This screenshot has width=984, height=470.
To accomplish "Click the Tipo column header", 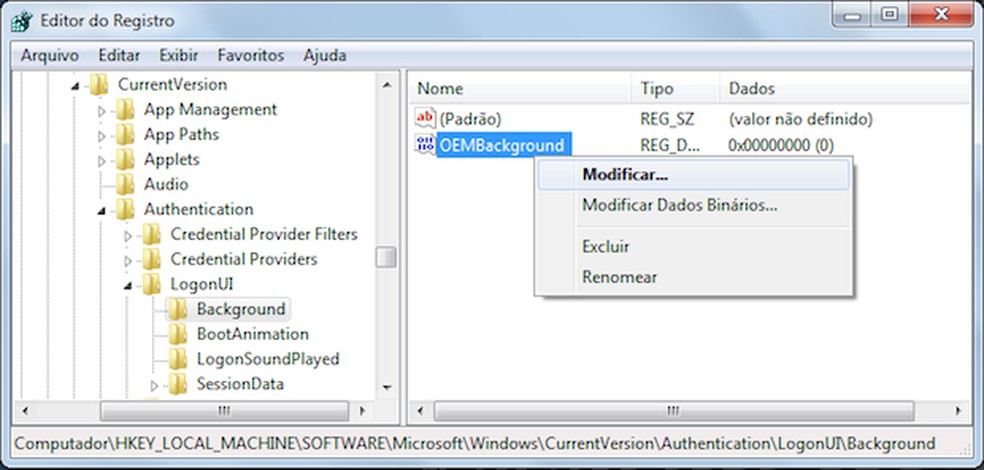I will (675, 88).
